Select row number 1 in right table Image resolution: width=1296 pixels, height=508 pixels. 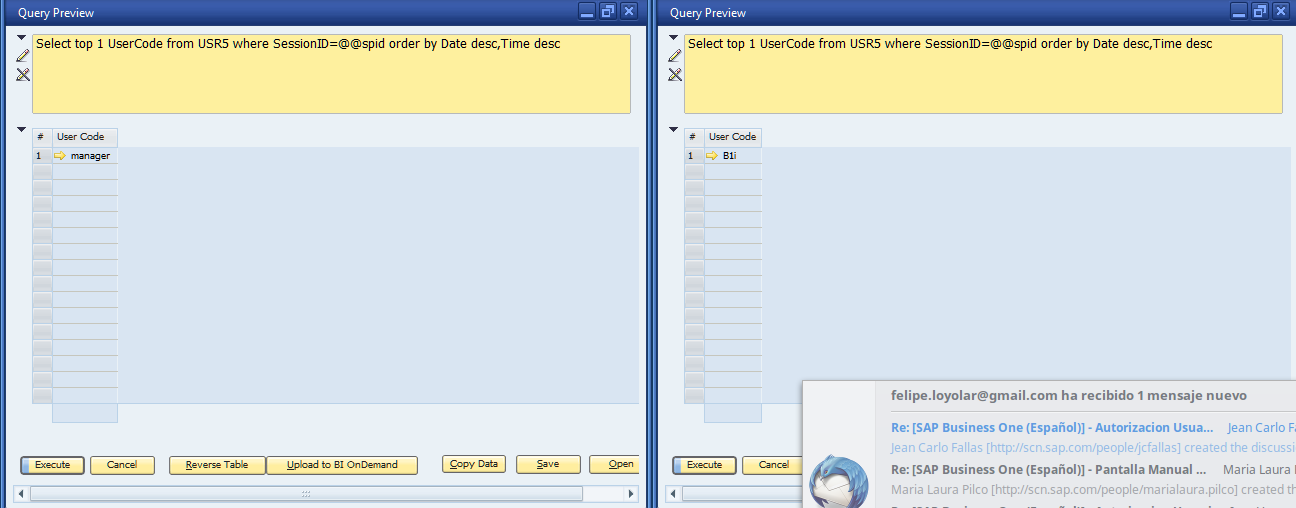694,156
